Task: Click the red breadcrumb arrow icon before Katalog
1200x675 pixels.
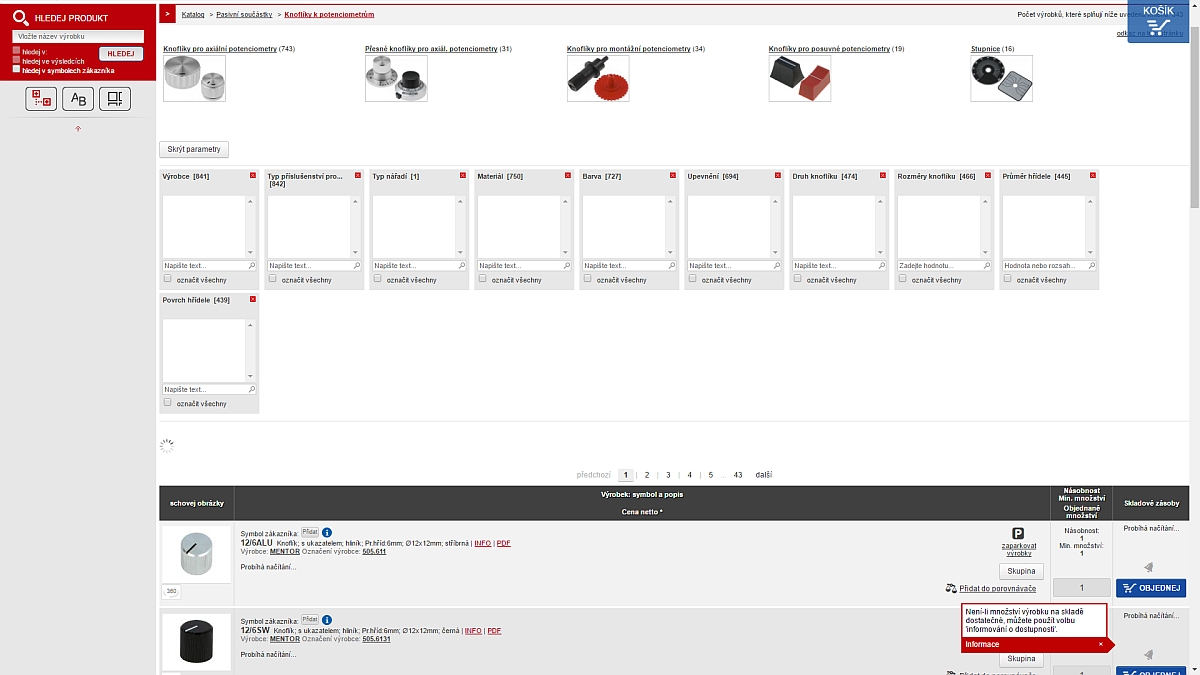Action: pyautogui.click(x=168, y=14)
